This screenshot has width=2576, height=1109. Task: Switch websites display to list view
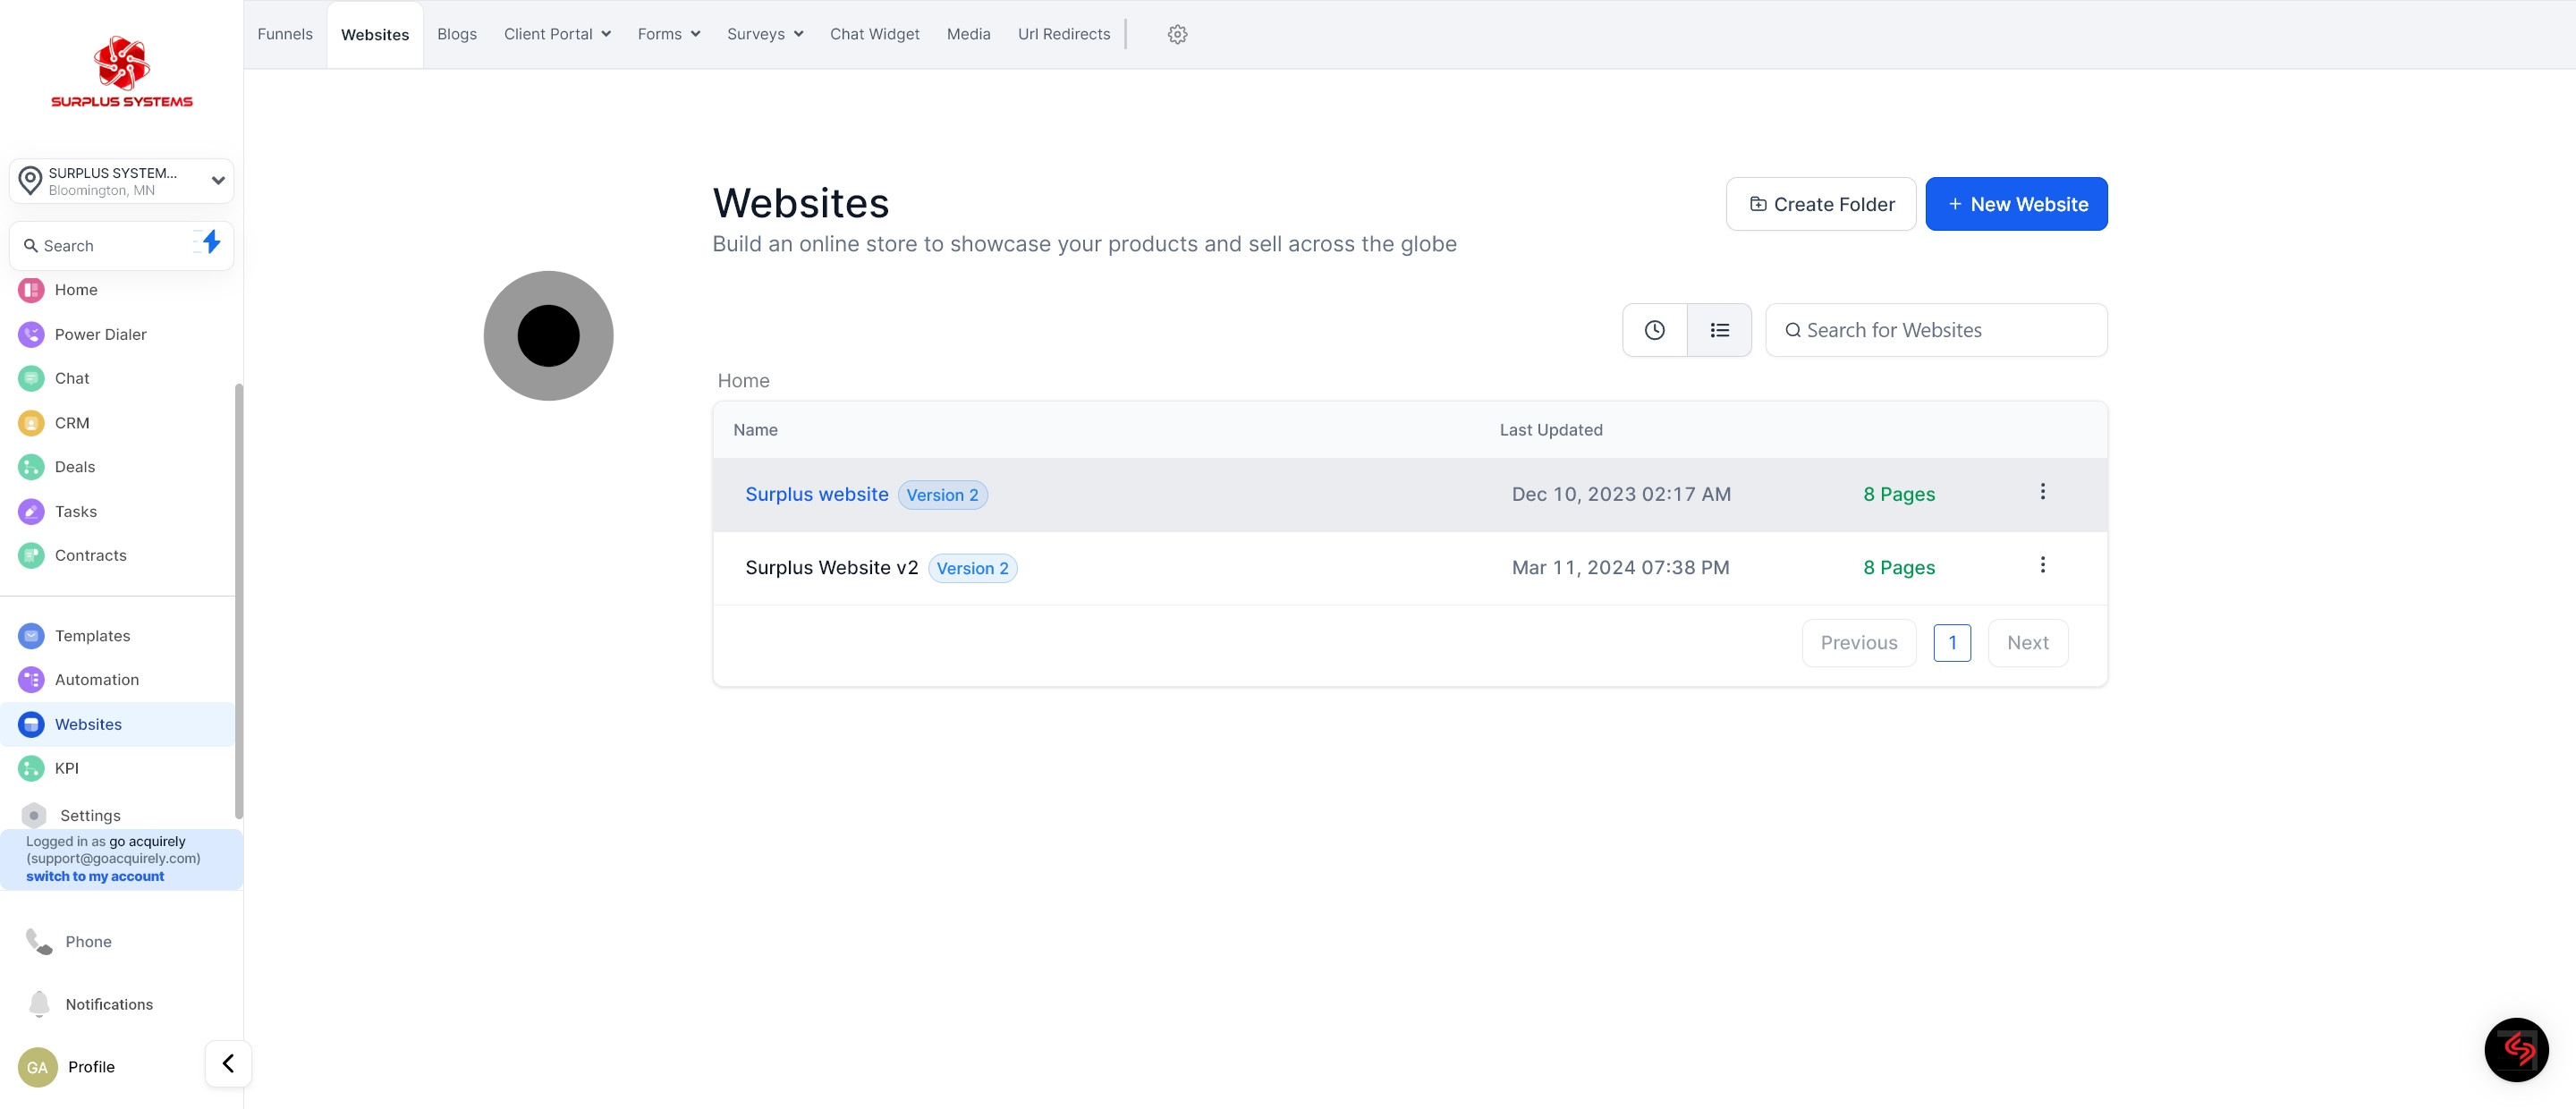[1719, 329]
